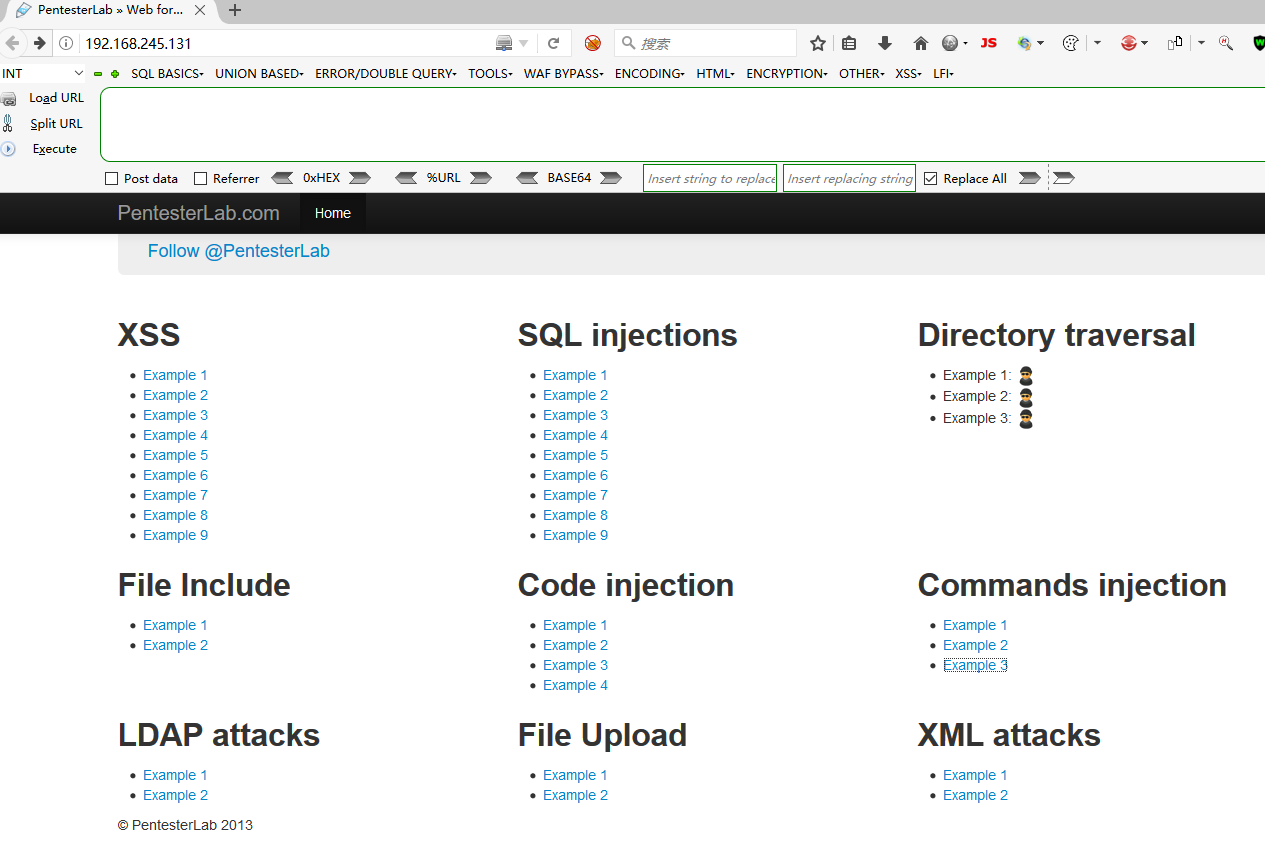Click the Split URL scissors icon
The image size is (1265, 849).
(x=8, y=123)
